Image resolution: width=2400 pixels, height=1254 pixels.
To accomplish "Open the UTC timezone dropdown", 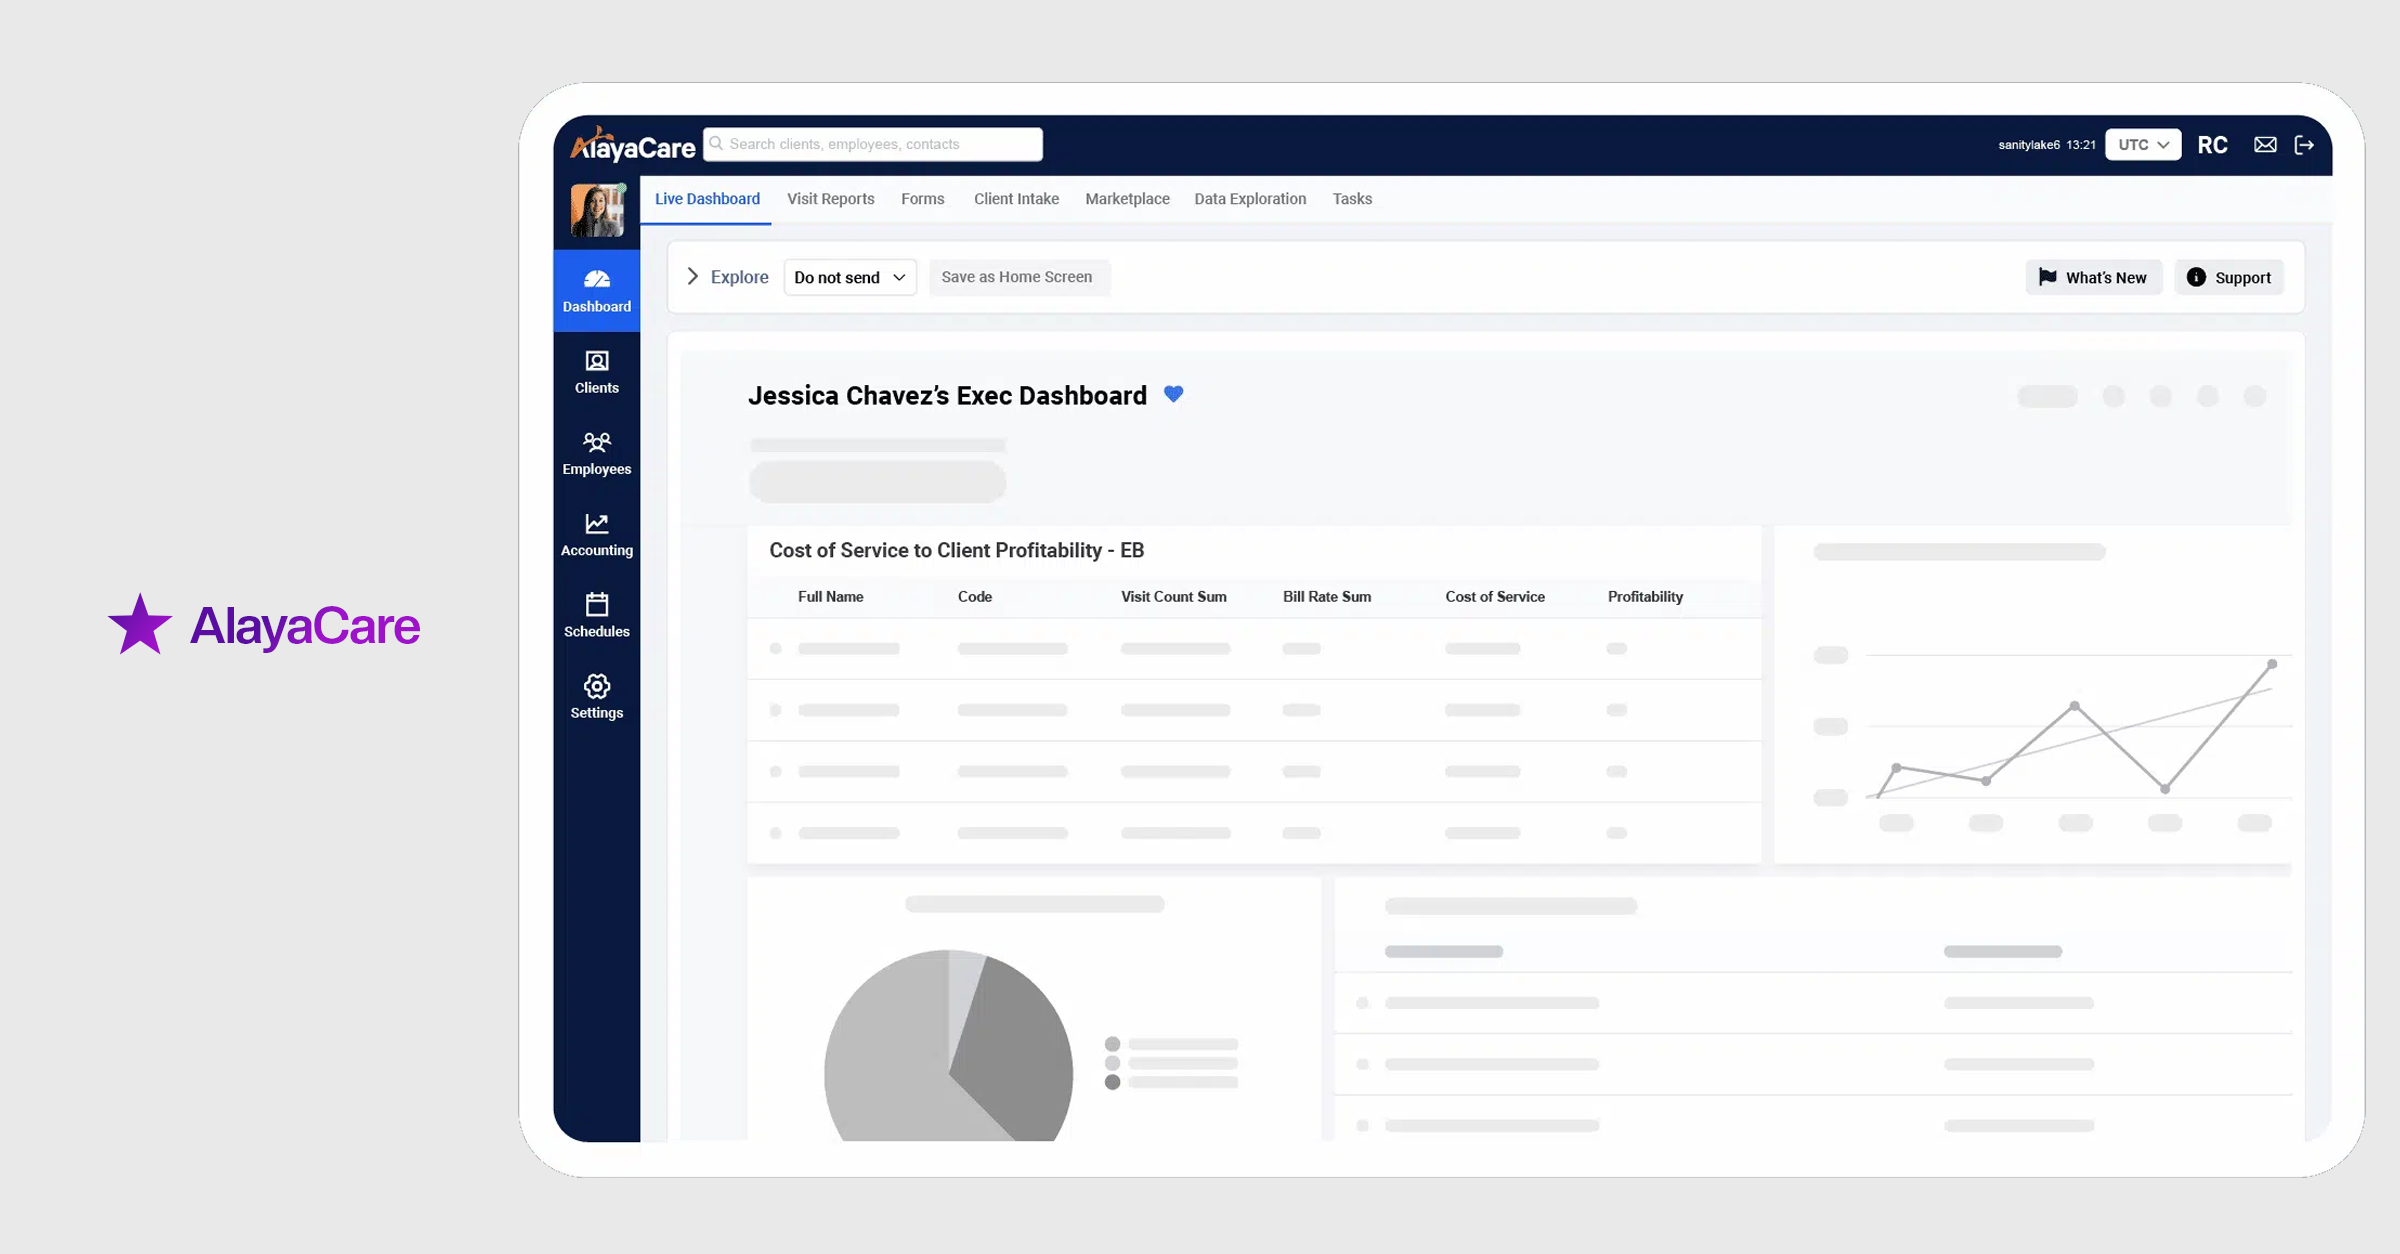I will pyautogui.click(x=2143, y=144).
